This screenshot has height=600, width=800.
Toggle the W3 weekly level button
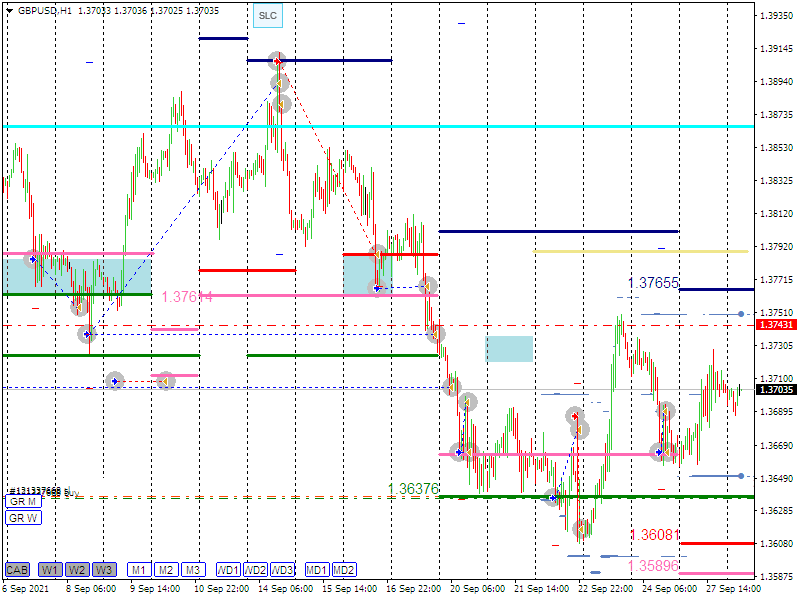(x=104, y=570)
